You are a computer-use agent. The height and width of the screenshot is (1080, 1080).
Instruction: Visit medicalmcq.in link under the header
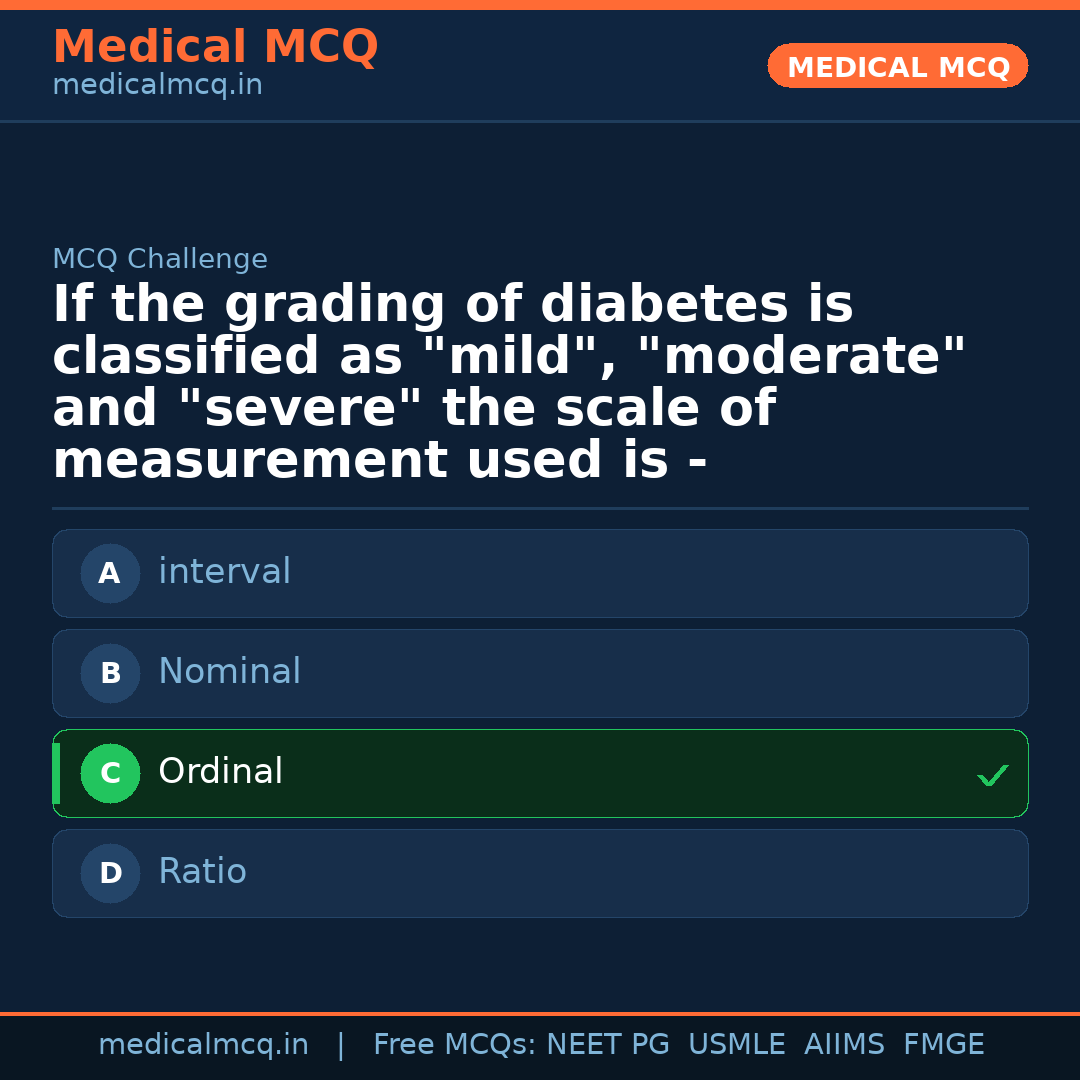pyautogui.click(x=157, y=86)
